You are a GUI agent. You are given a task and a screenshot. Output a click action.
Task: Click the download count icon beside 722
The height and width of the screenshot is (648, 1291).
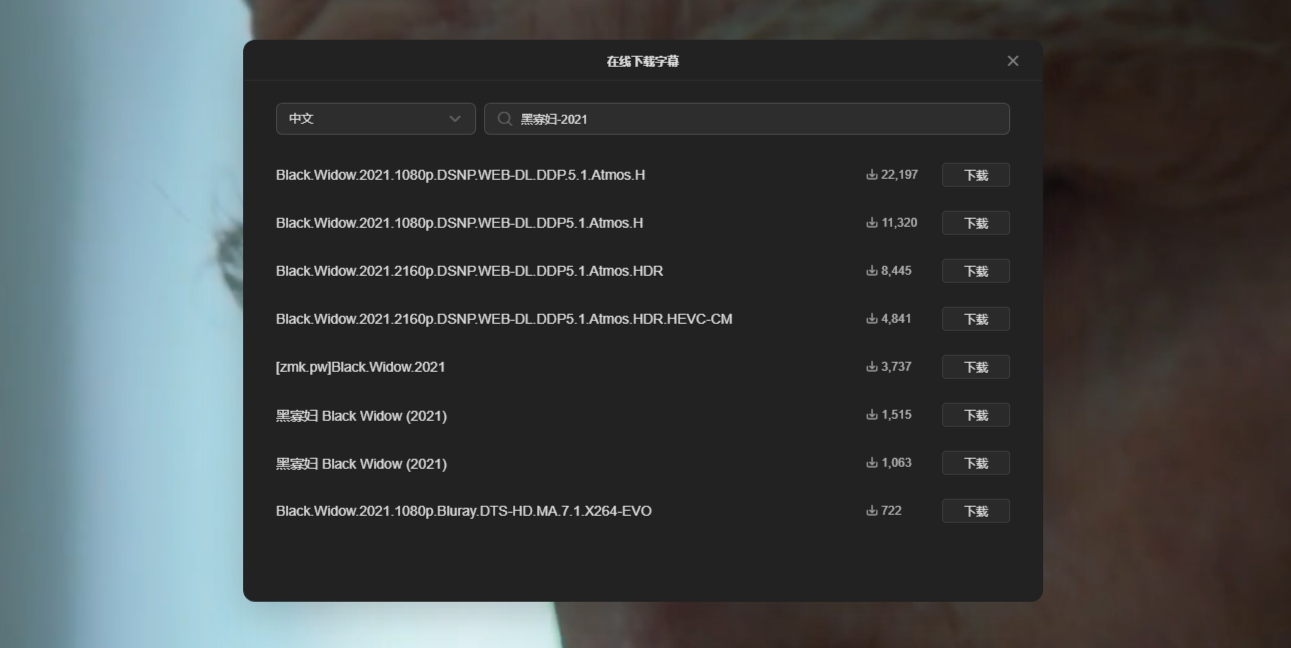click(x=872, y=511)
